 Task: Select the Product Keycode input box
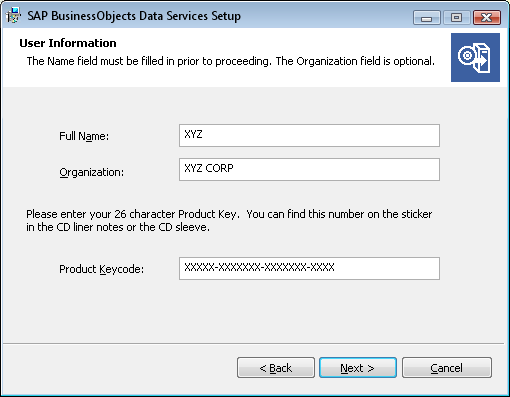(309, 268)
